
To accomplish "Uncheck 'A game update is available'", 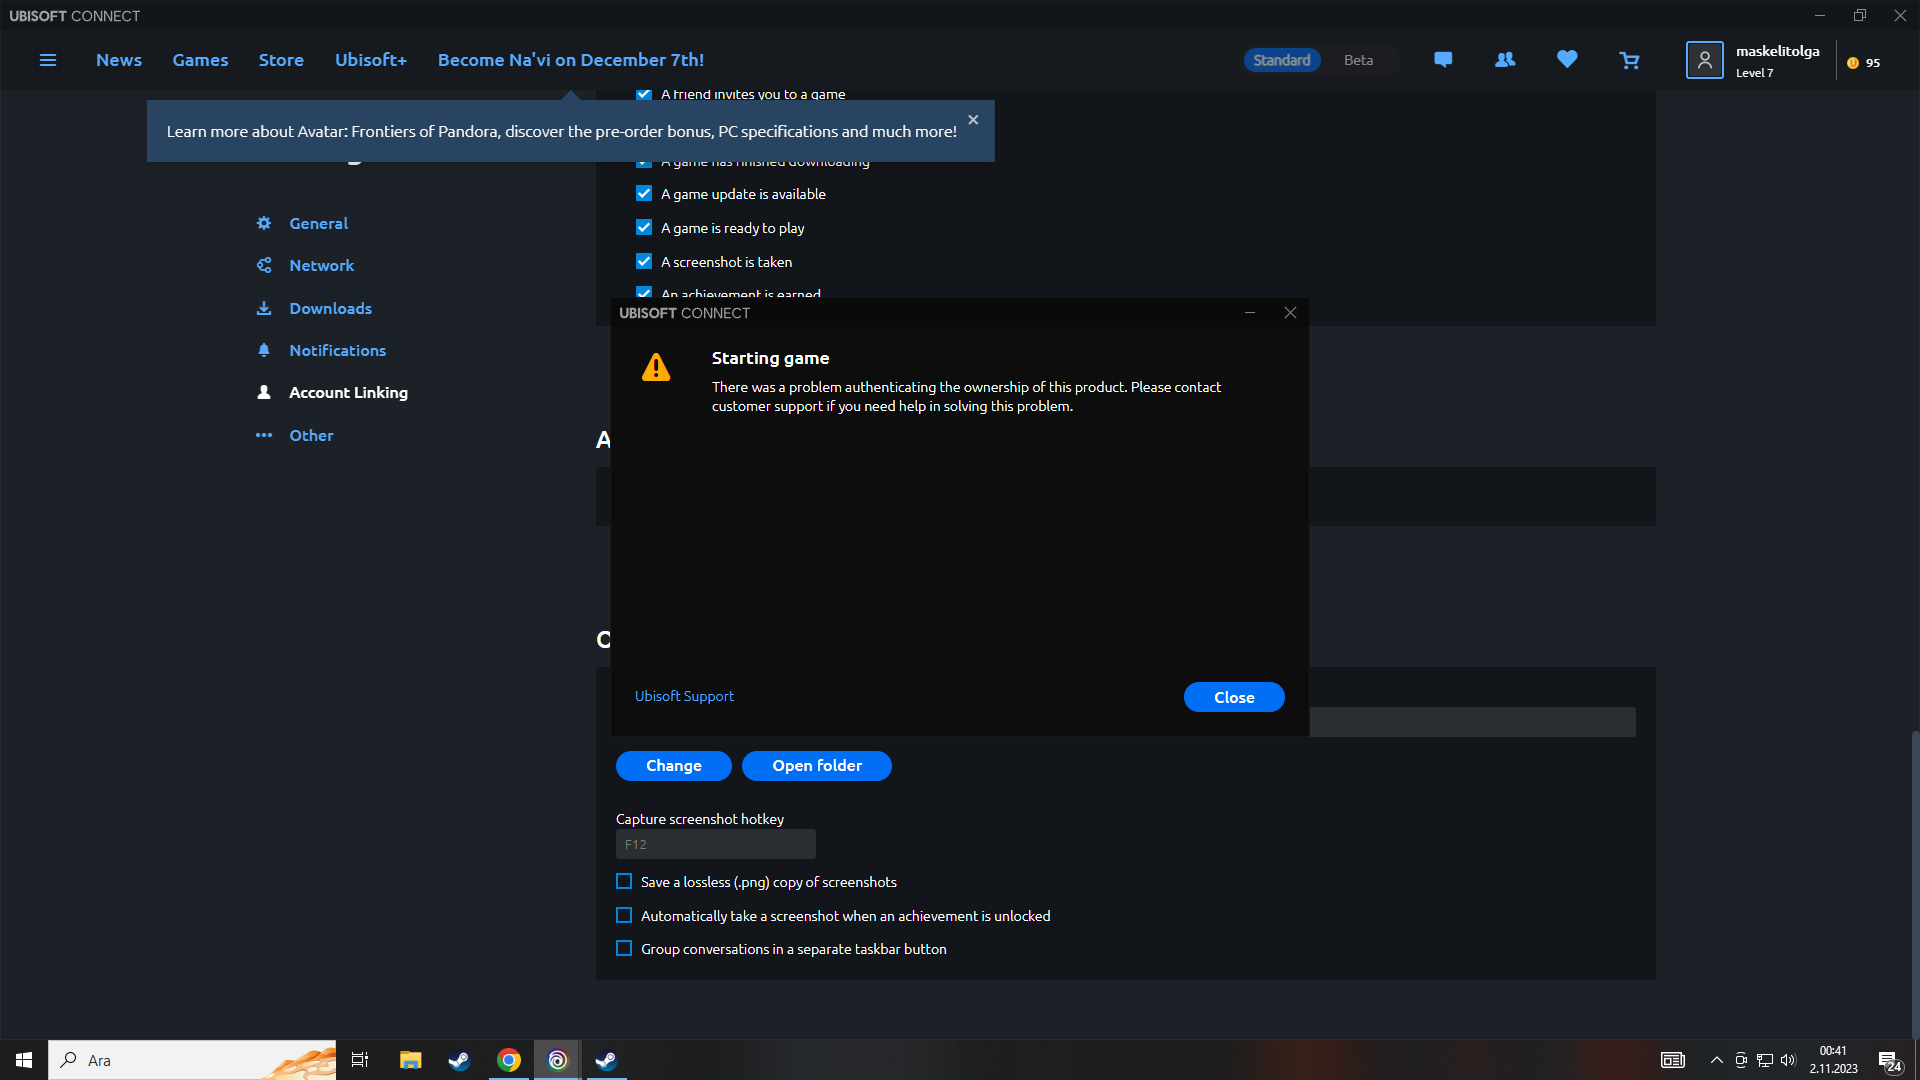I will click(x=644, y=194).
